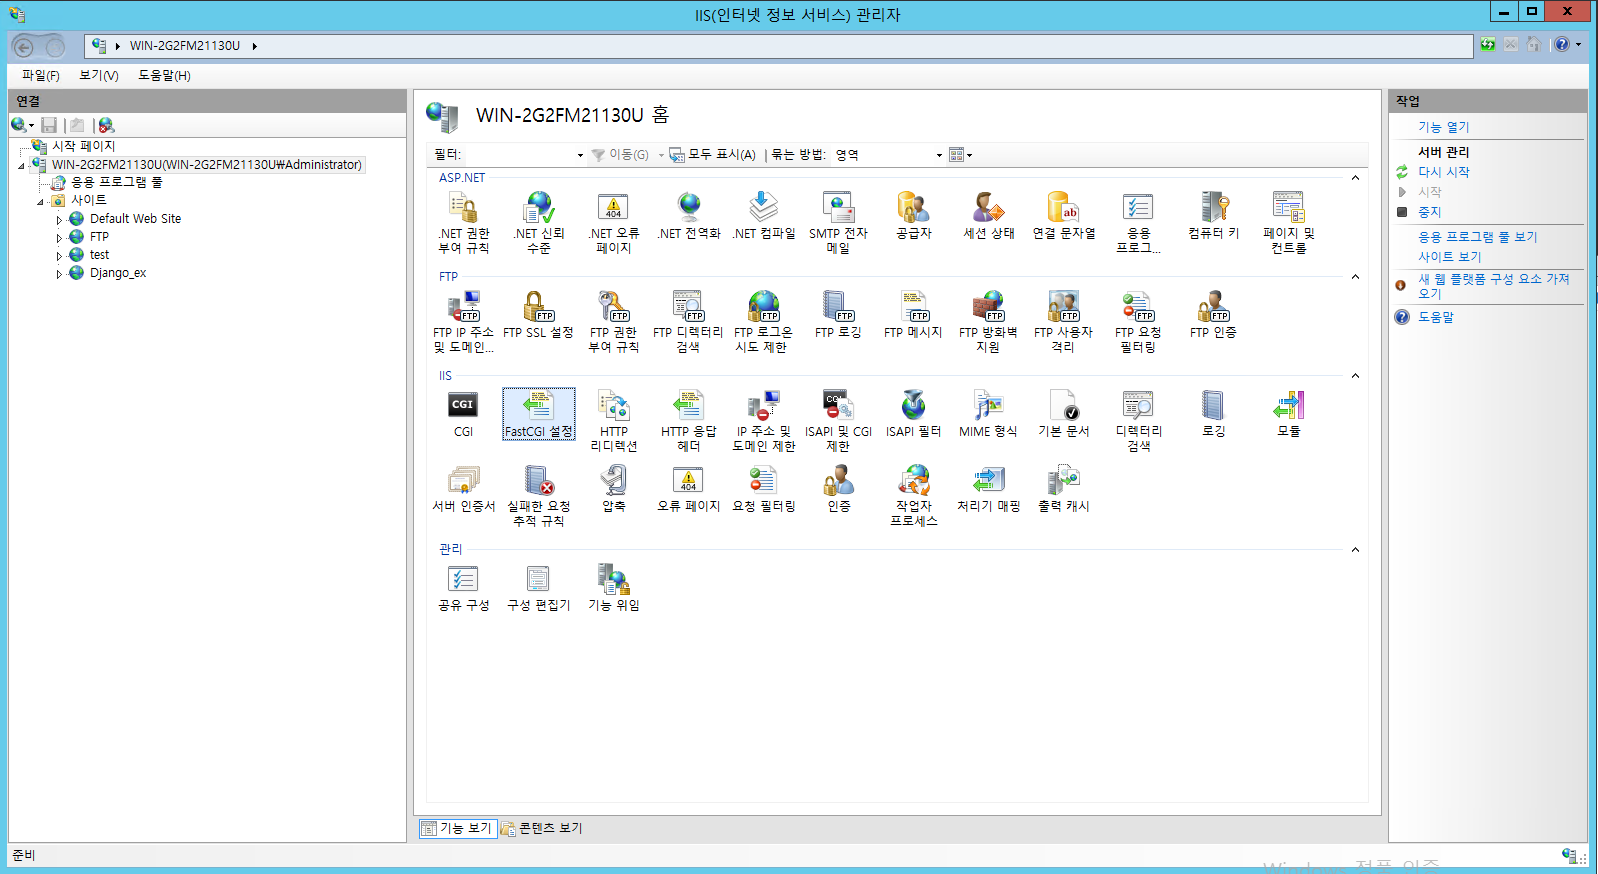Click the 다시 시작 action link

1444,172
